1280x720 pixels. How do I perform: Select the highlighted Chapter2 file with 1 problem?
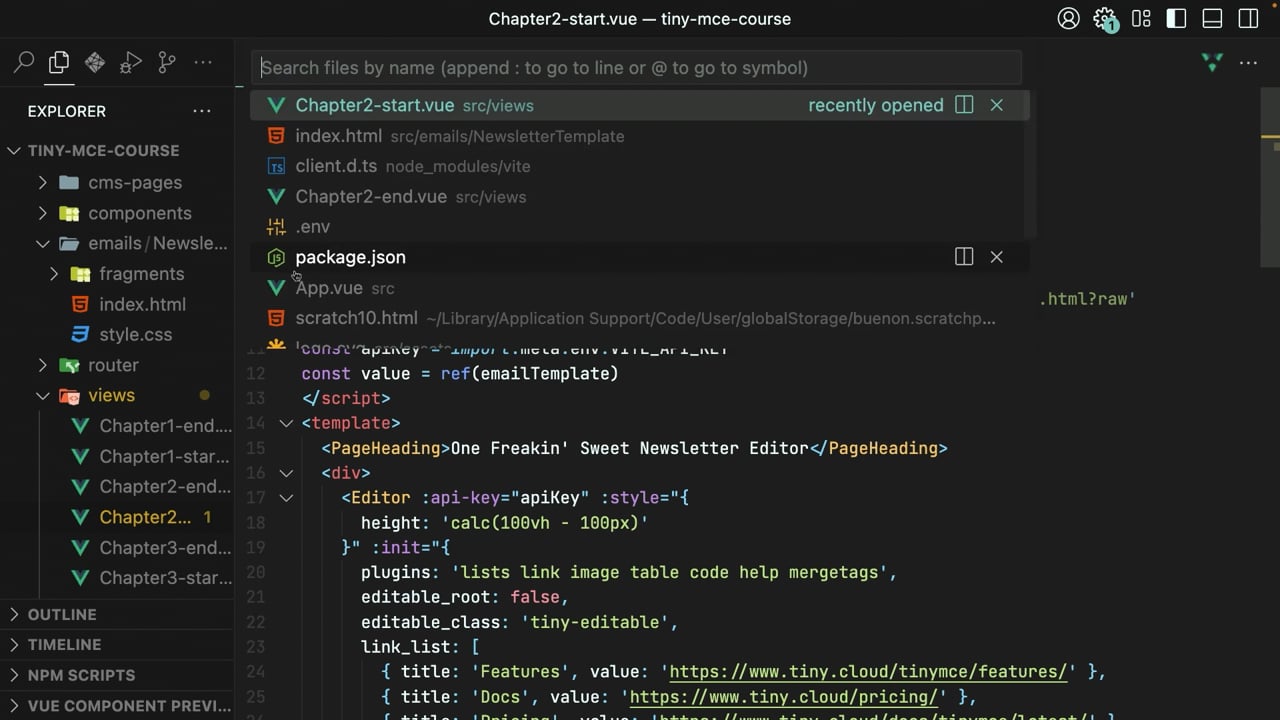(x=117, y=517)
